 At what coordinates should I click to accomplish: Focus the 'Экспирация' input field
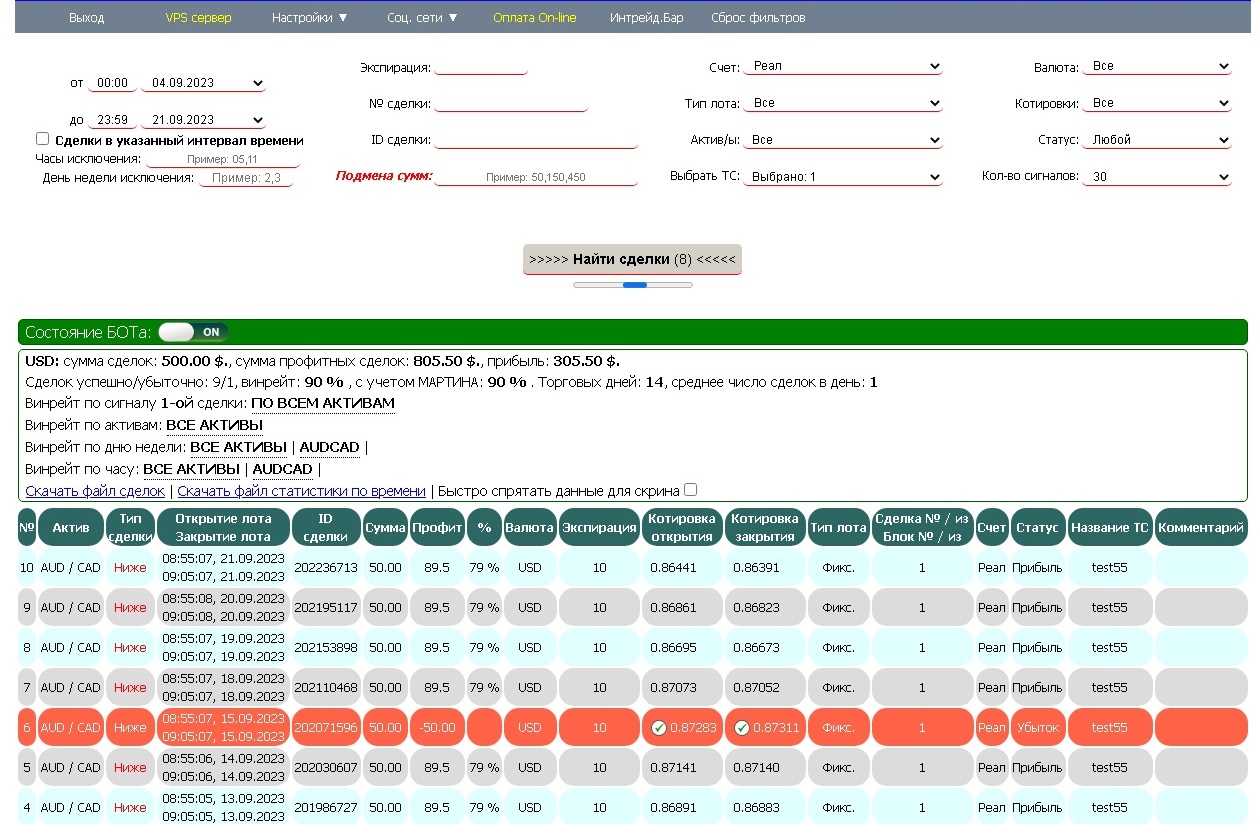point(481,67)
